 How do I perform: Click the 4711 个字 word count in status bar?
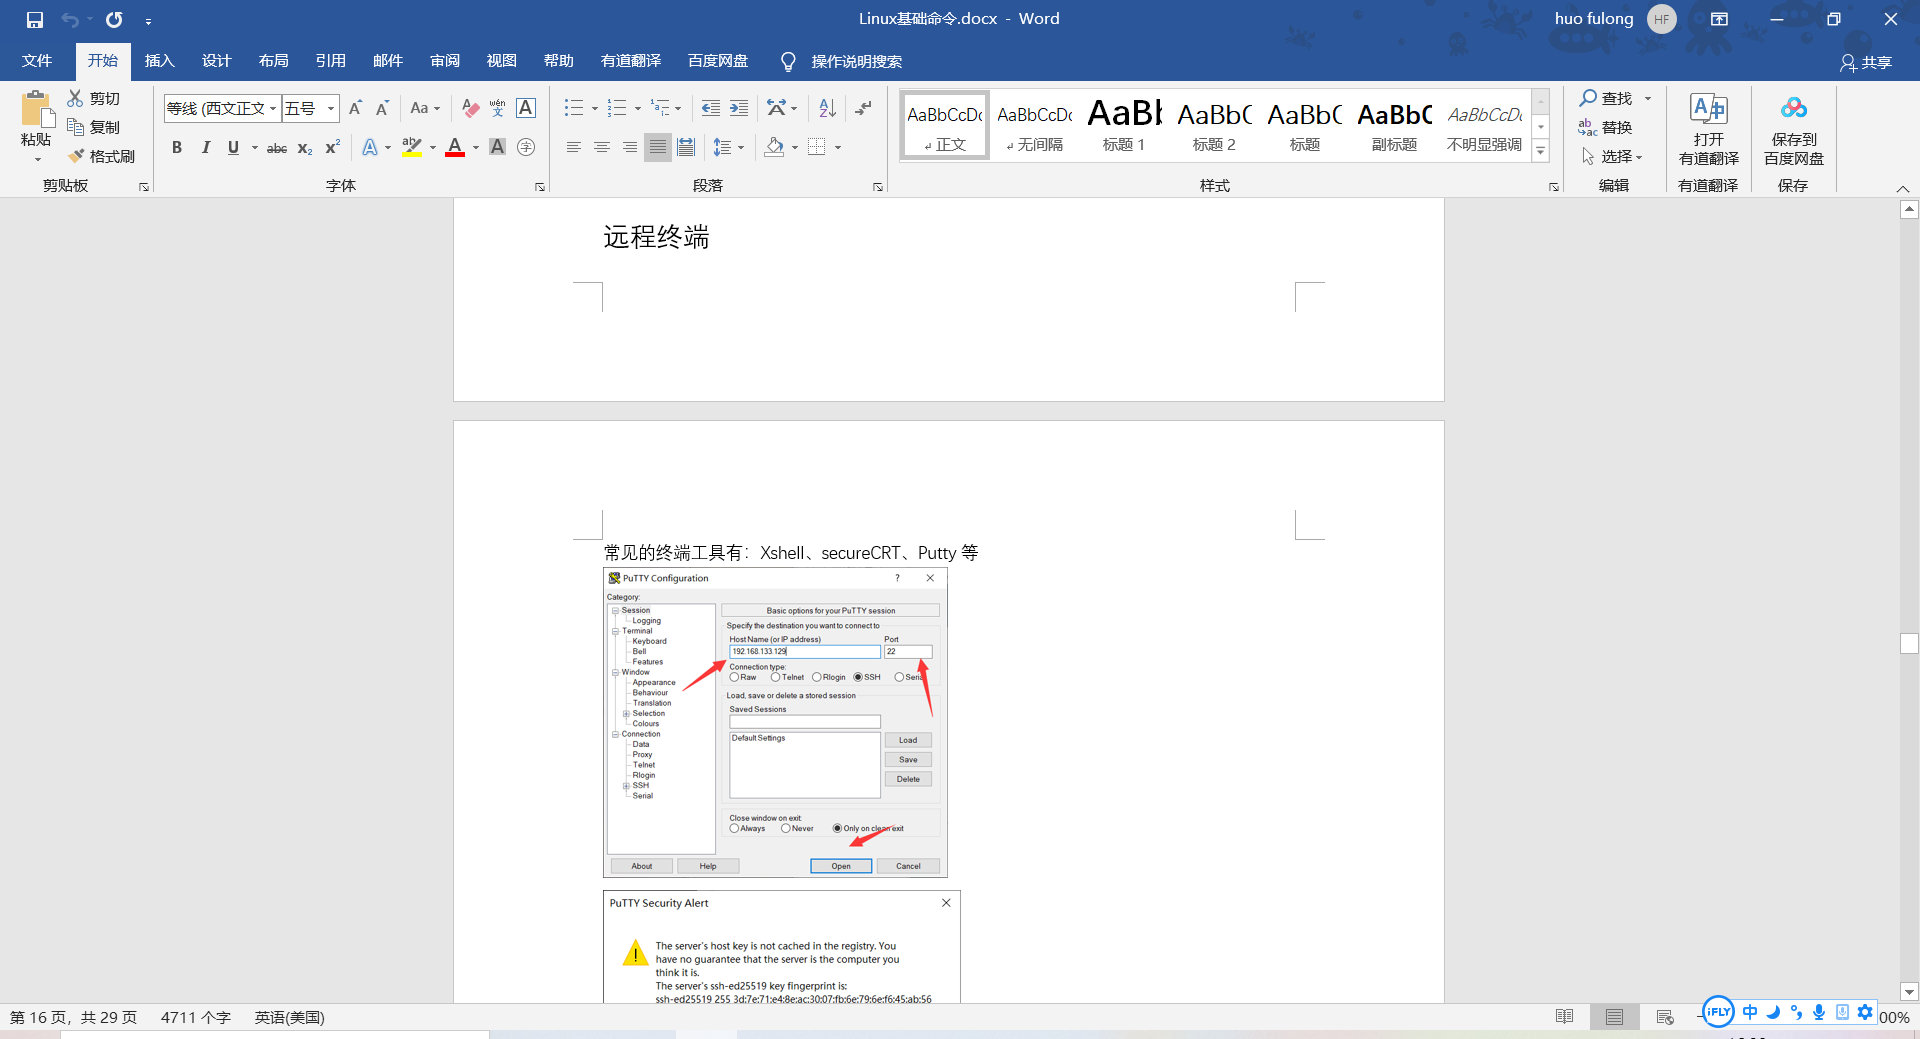196,1017
